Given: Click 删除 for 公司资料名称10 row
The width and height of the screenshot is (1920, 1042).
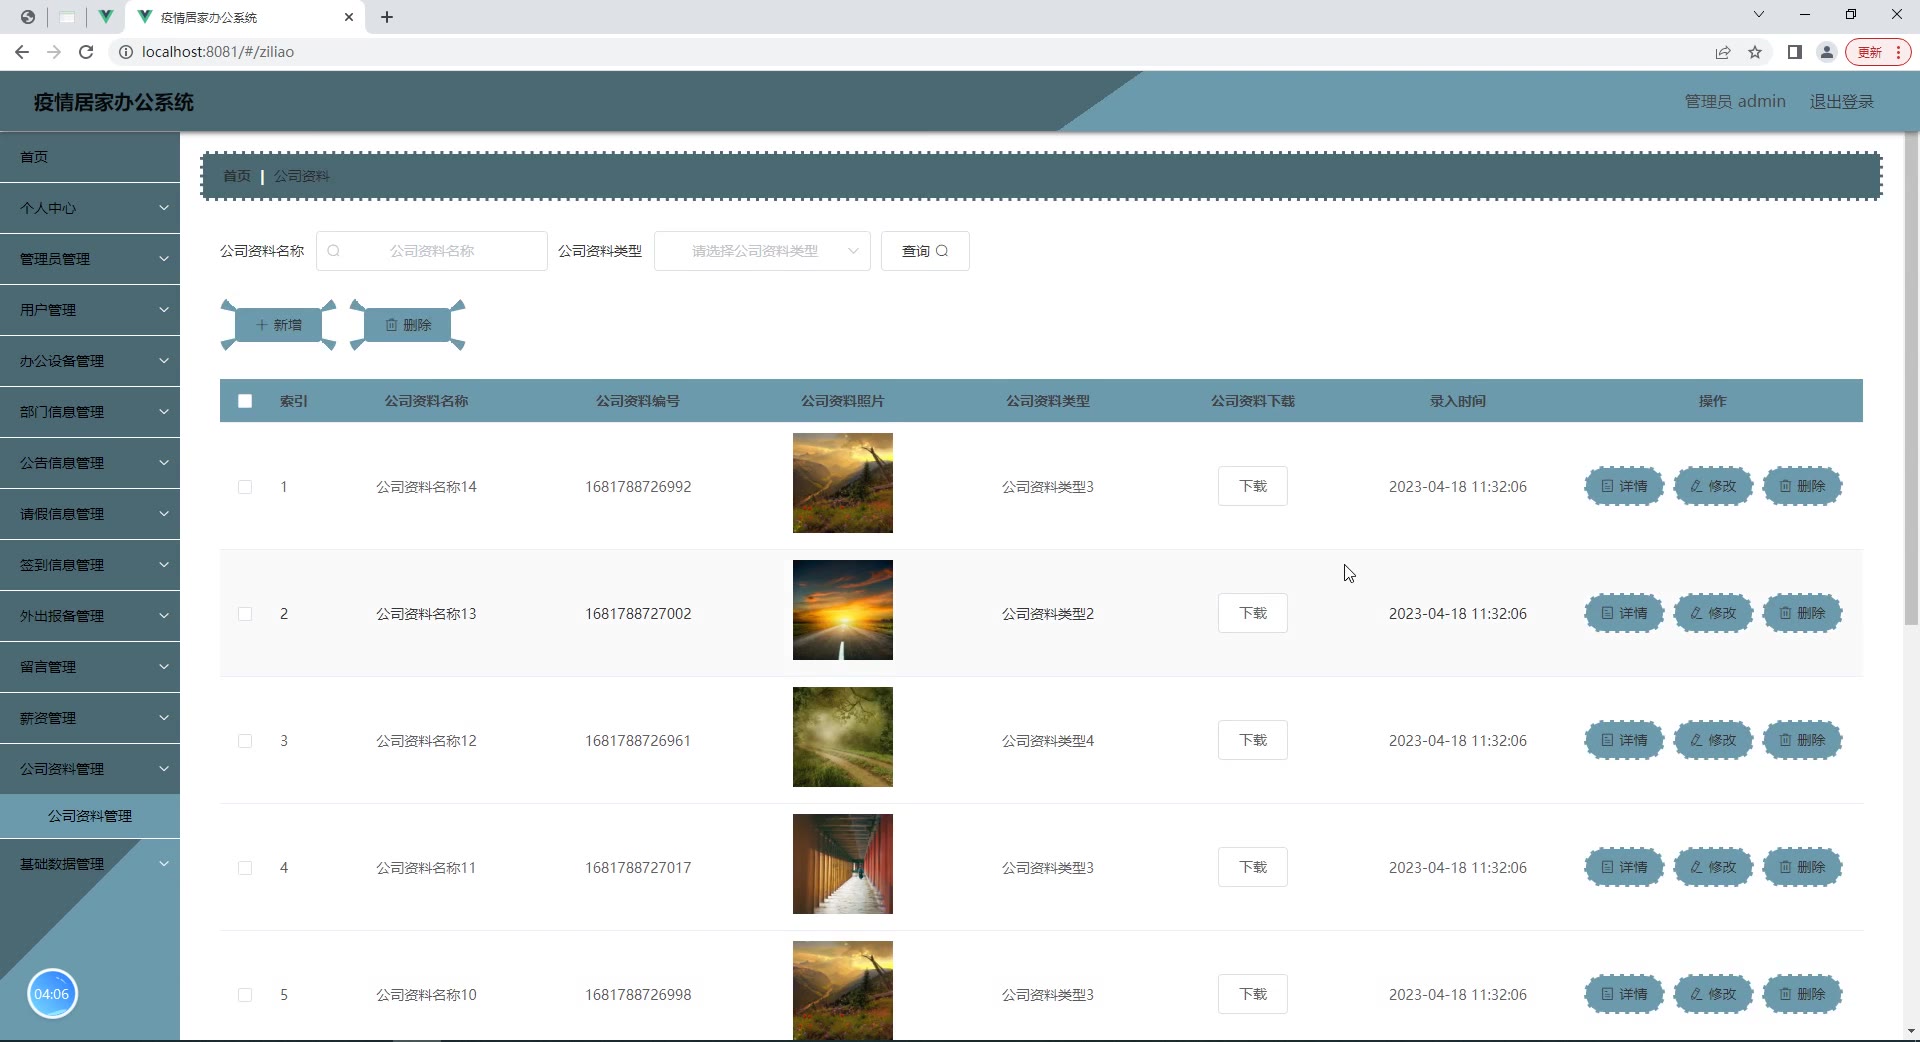Looking at the screenshot, I should [1802, 994].
